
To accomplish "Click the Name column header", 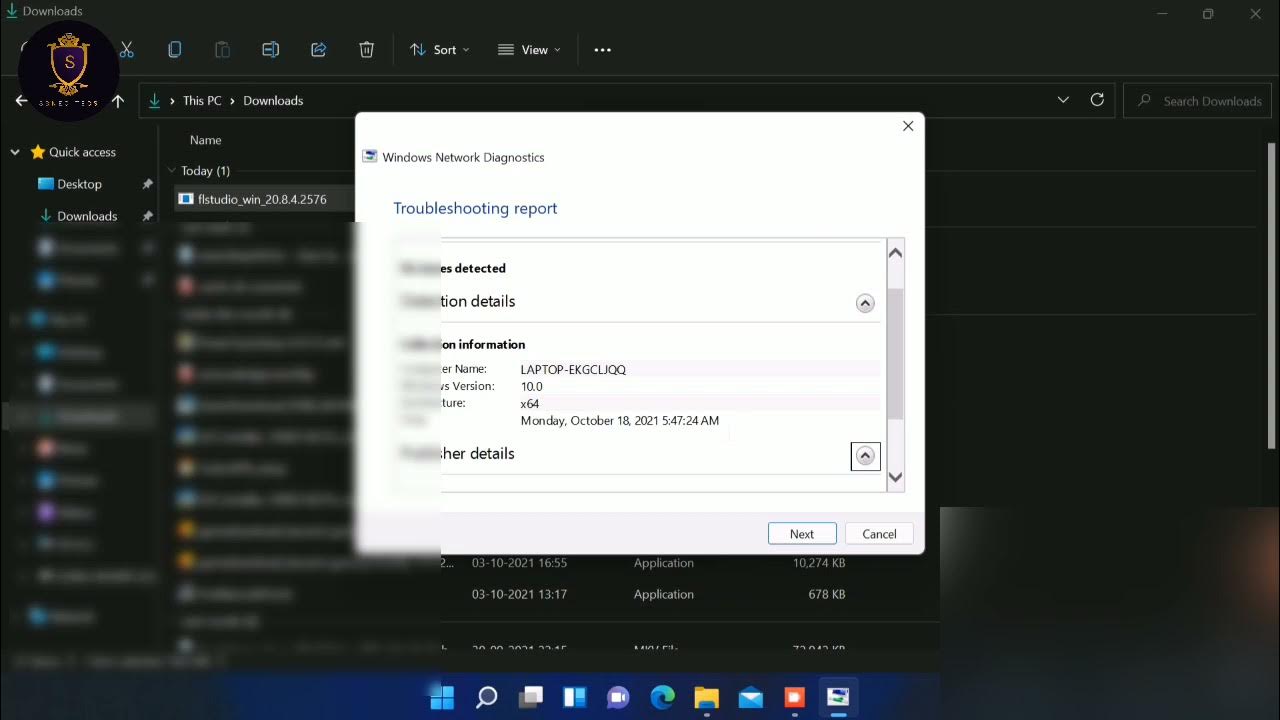I will tap(205, 140).
